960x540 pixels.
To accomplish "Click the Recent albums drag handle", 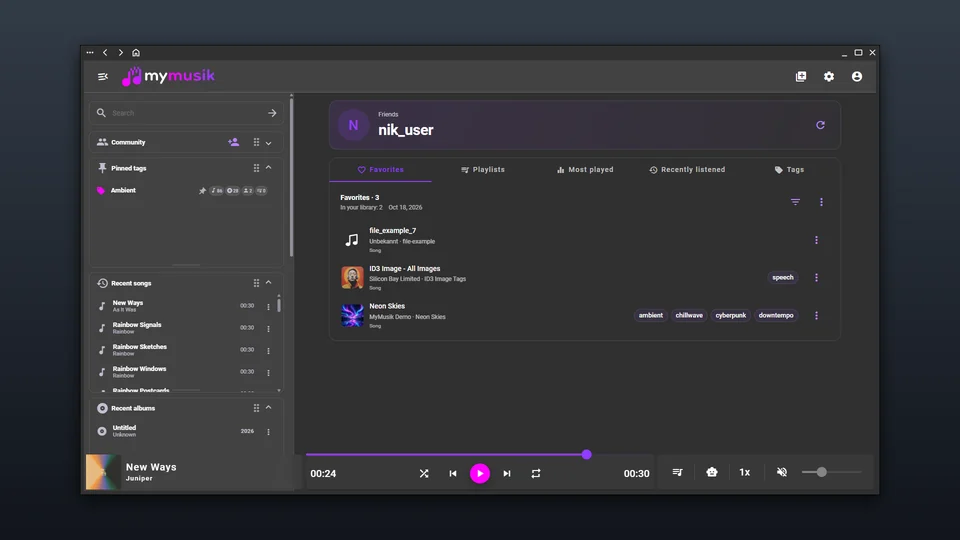I will (x=257, y=408).
